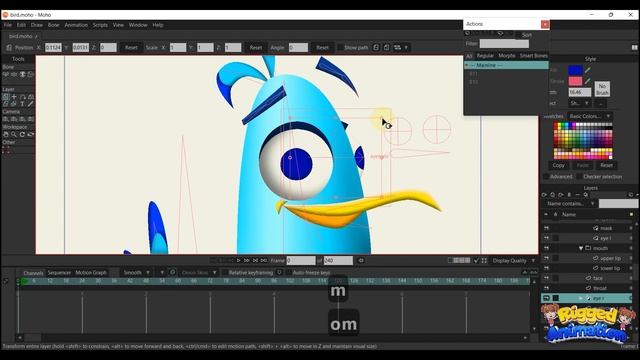
Task: Select the third Bone tool icon
Action: pos(22,74)
